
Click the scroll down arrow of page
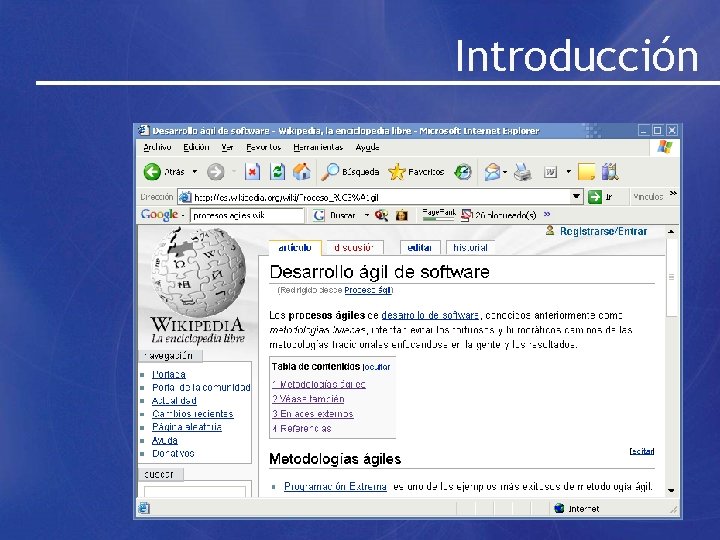(671, 490)
